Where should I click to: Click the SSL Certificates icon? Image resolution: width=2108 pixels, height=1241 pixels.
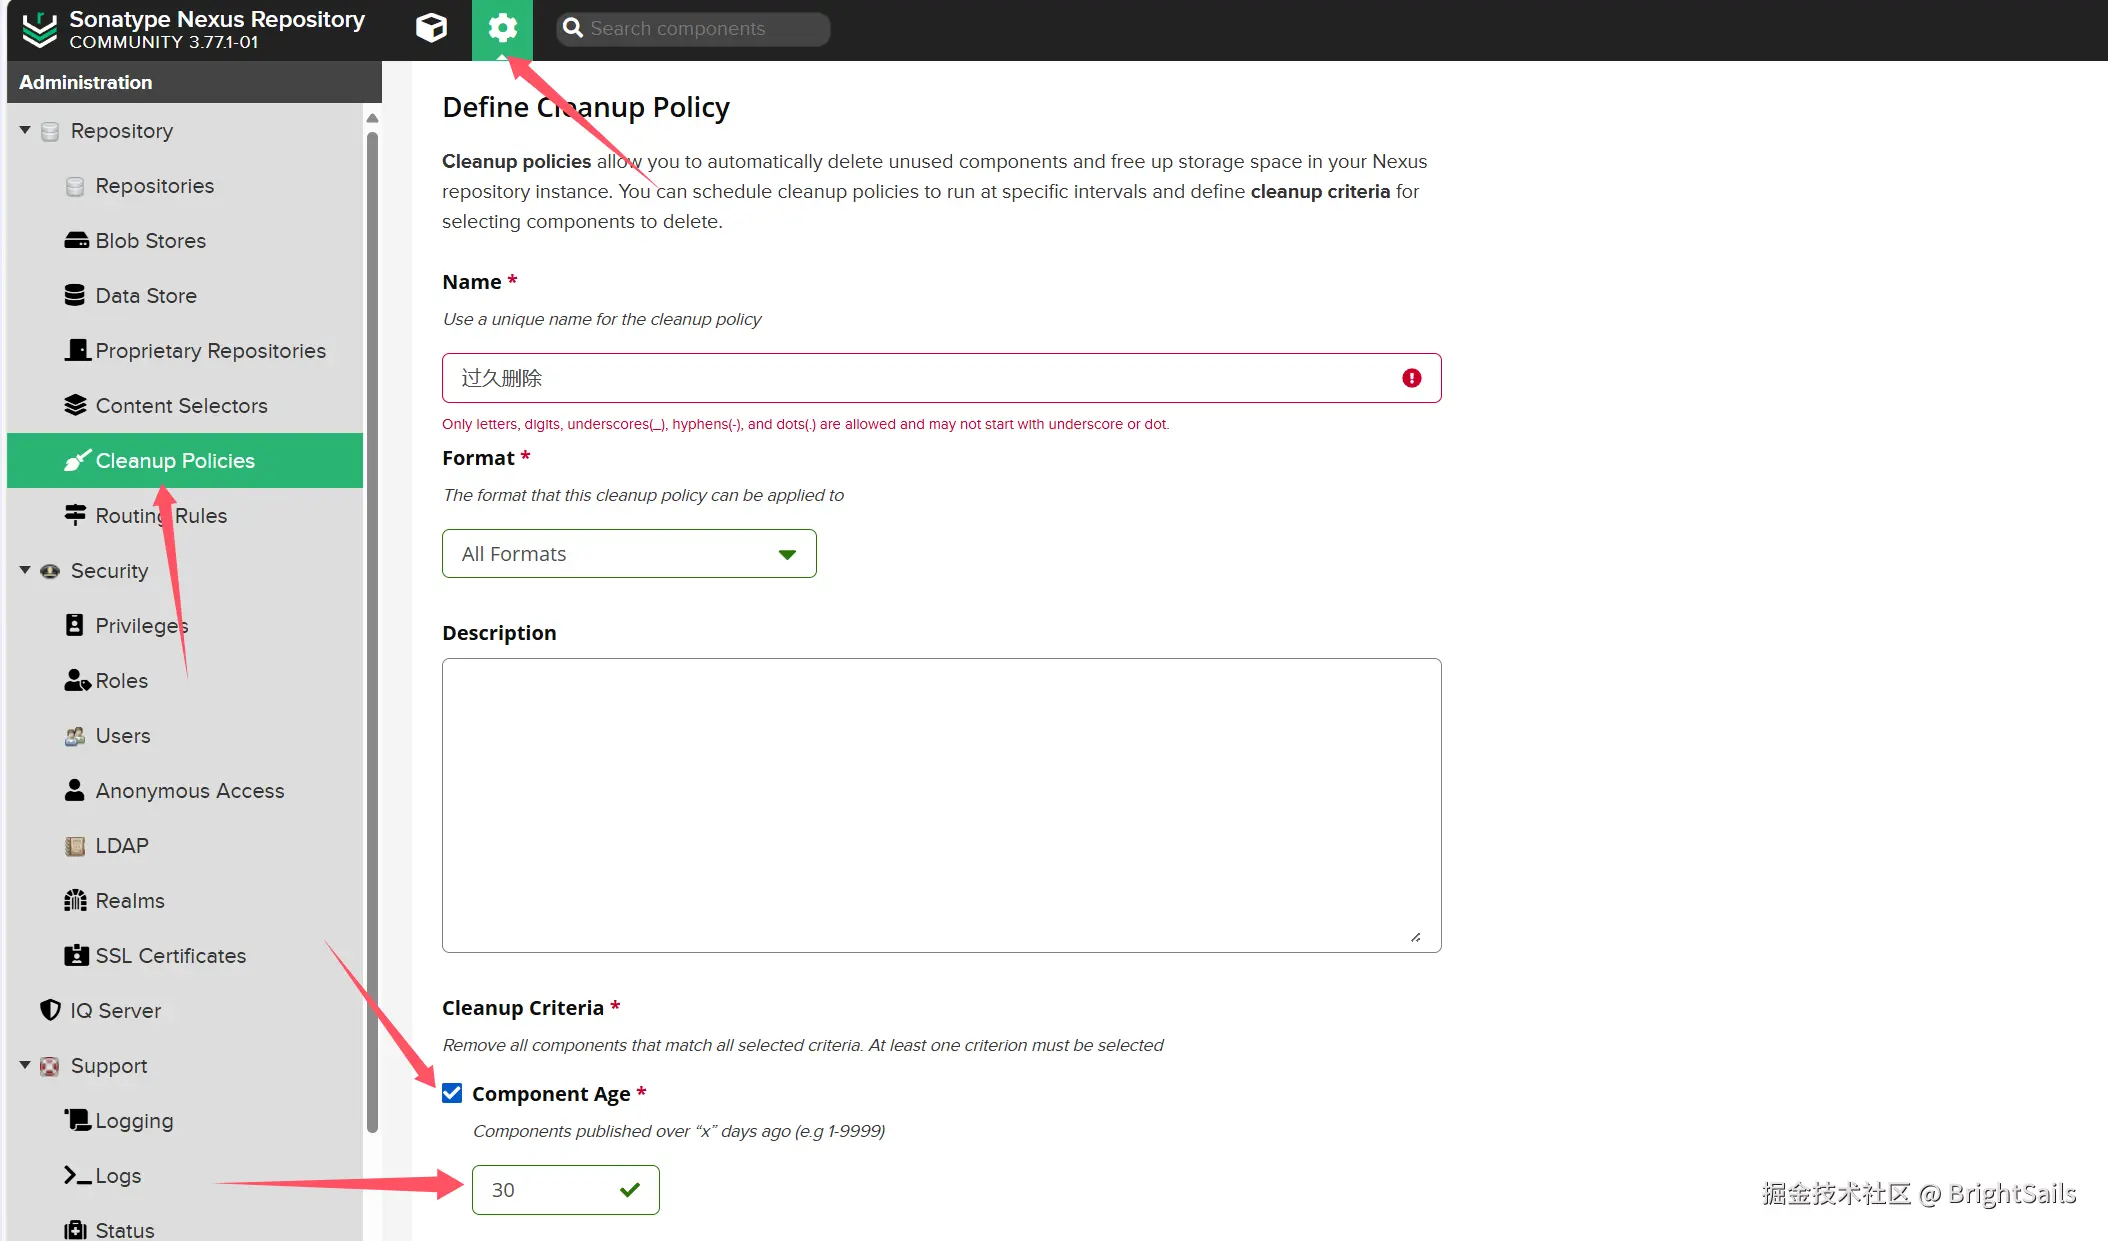[76, 955]
